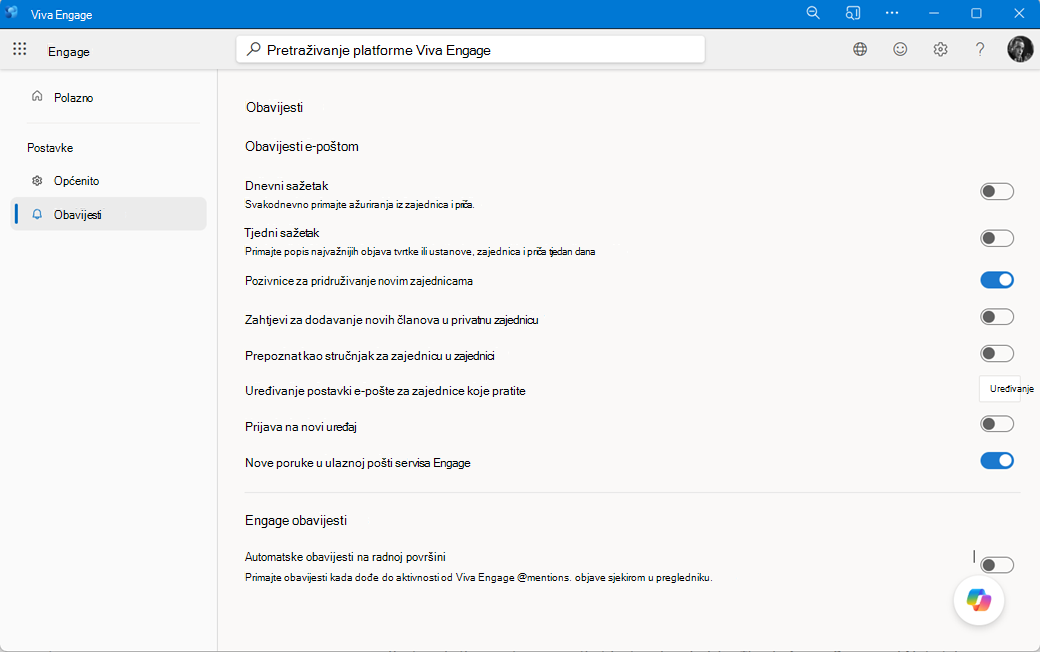Click the home icon next to Polazno
The width and height of the screenshot is (1040, 652).
click(x=37, y=97)
